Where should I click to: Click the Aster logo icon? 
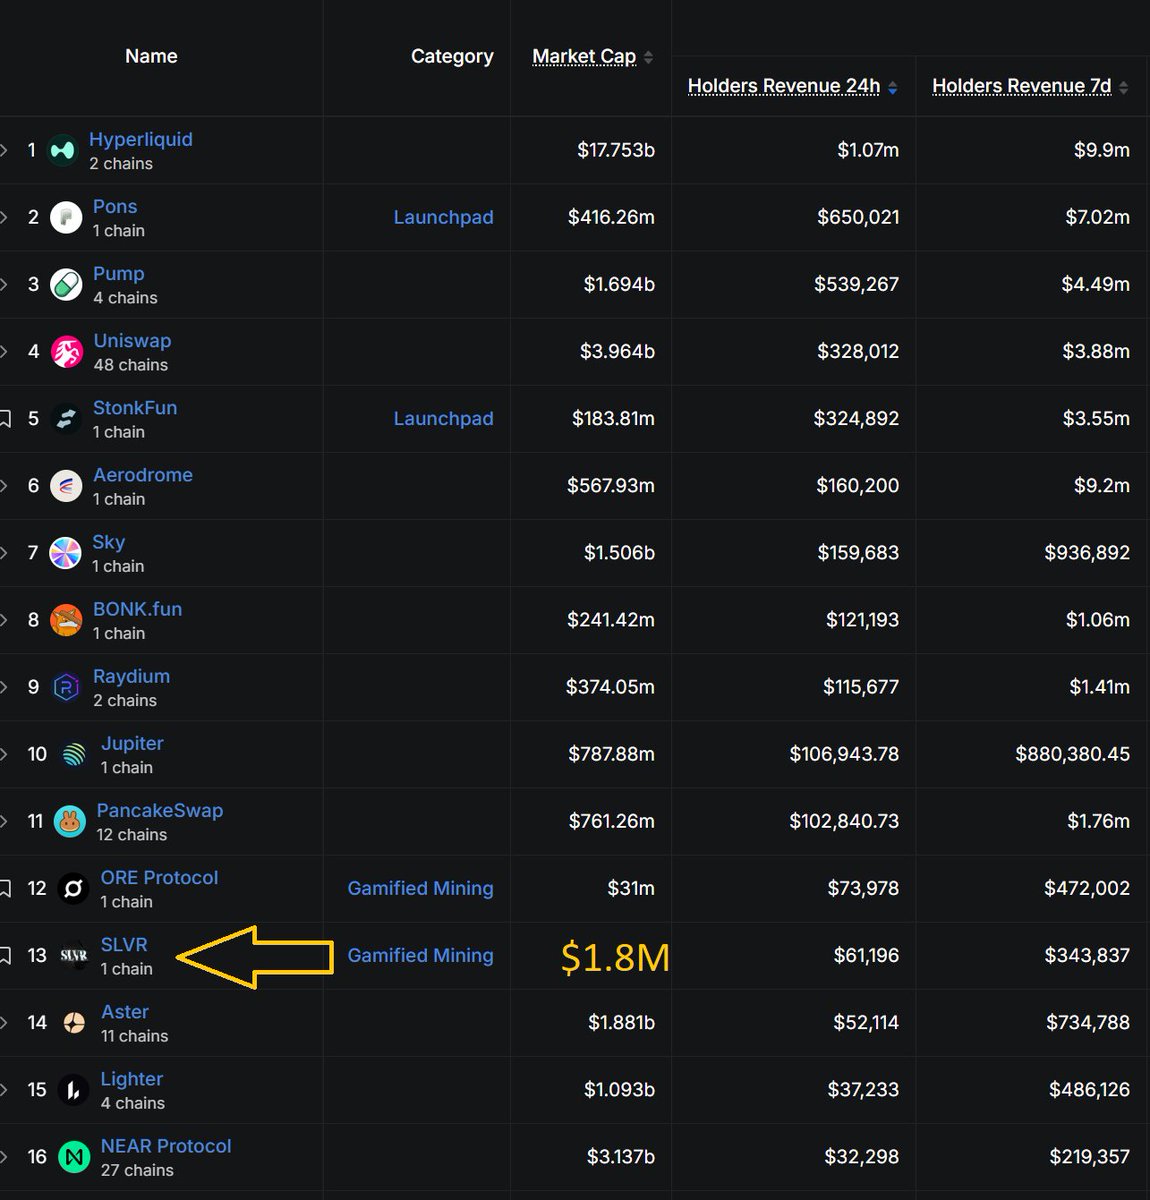74,1022
